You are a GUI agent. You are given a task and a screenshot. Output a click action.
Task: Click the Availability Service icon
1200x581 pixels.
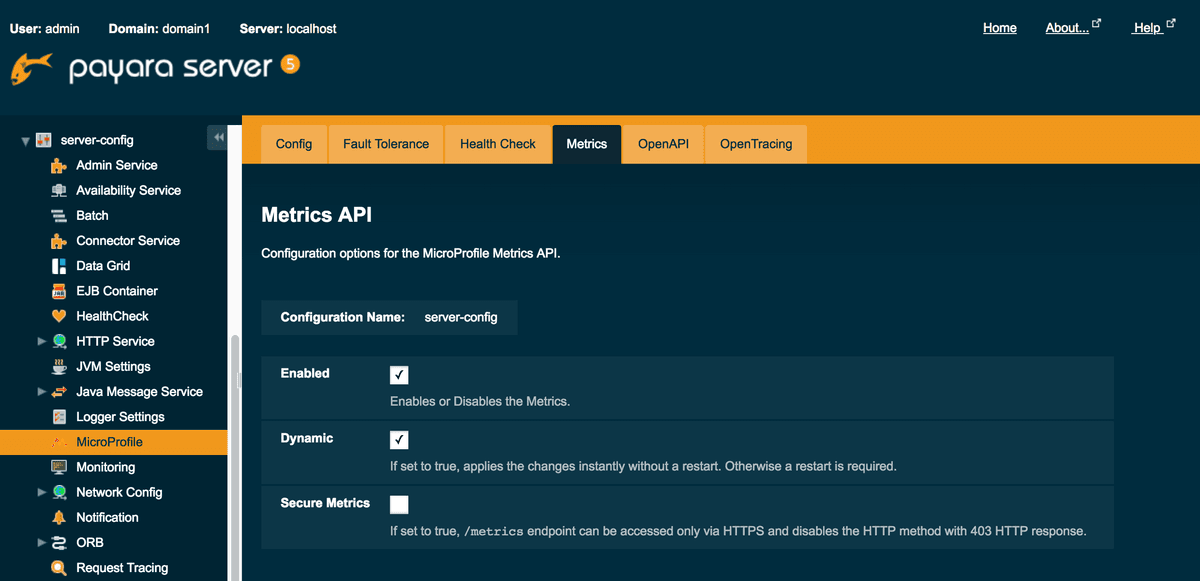59,190
